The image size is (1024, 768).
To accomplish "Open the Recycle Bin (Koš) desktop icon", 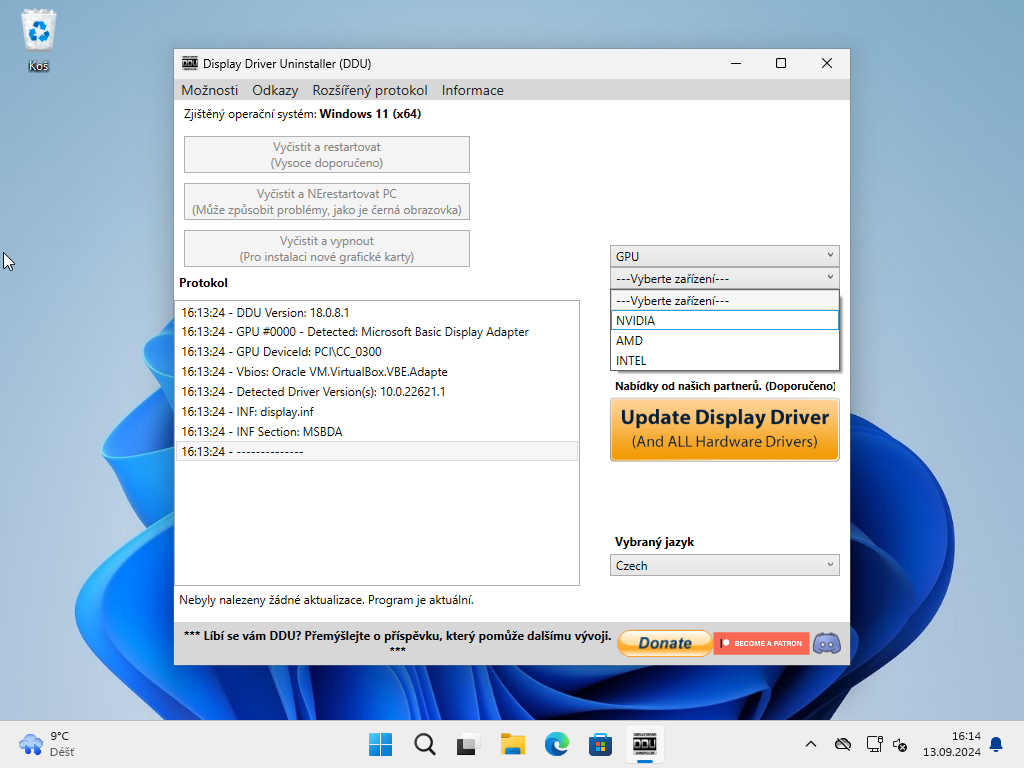I will tap(39, 42).
